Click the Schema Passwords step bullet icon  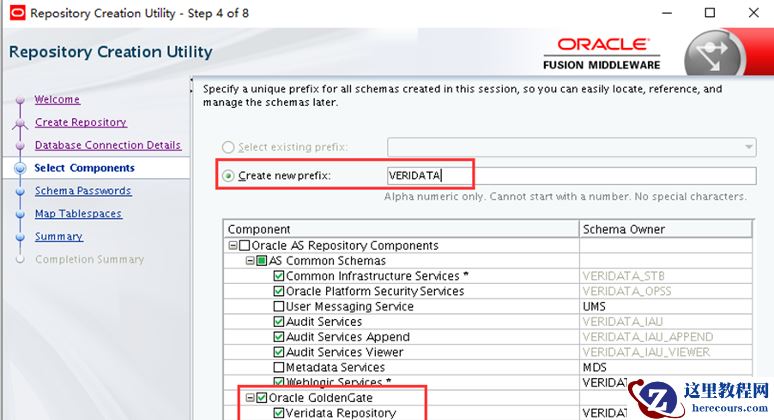click(x=20, y=191)
